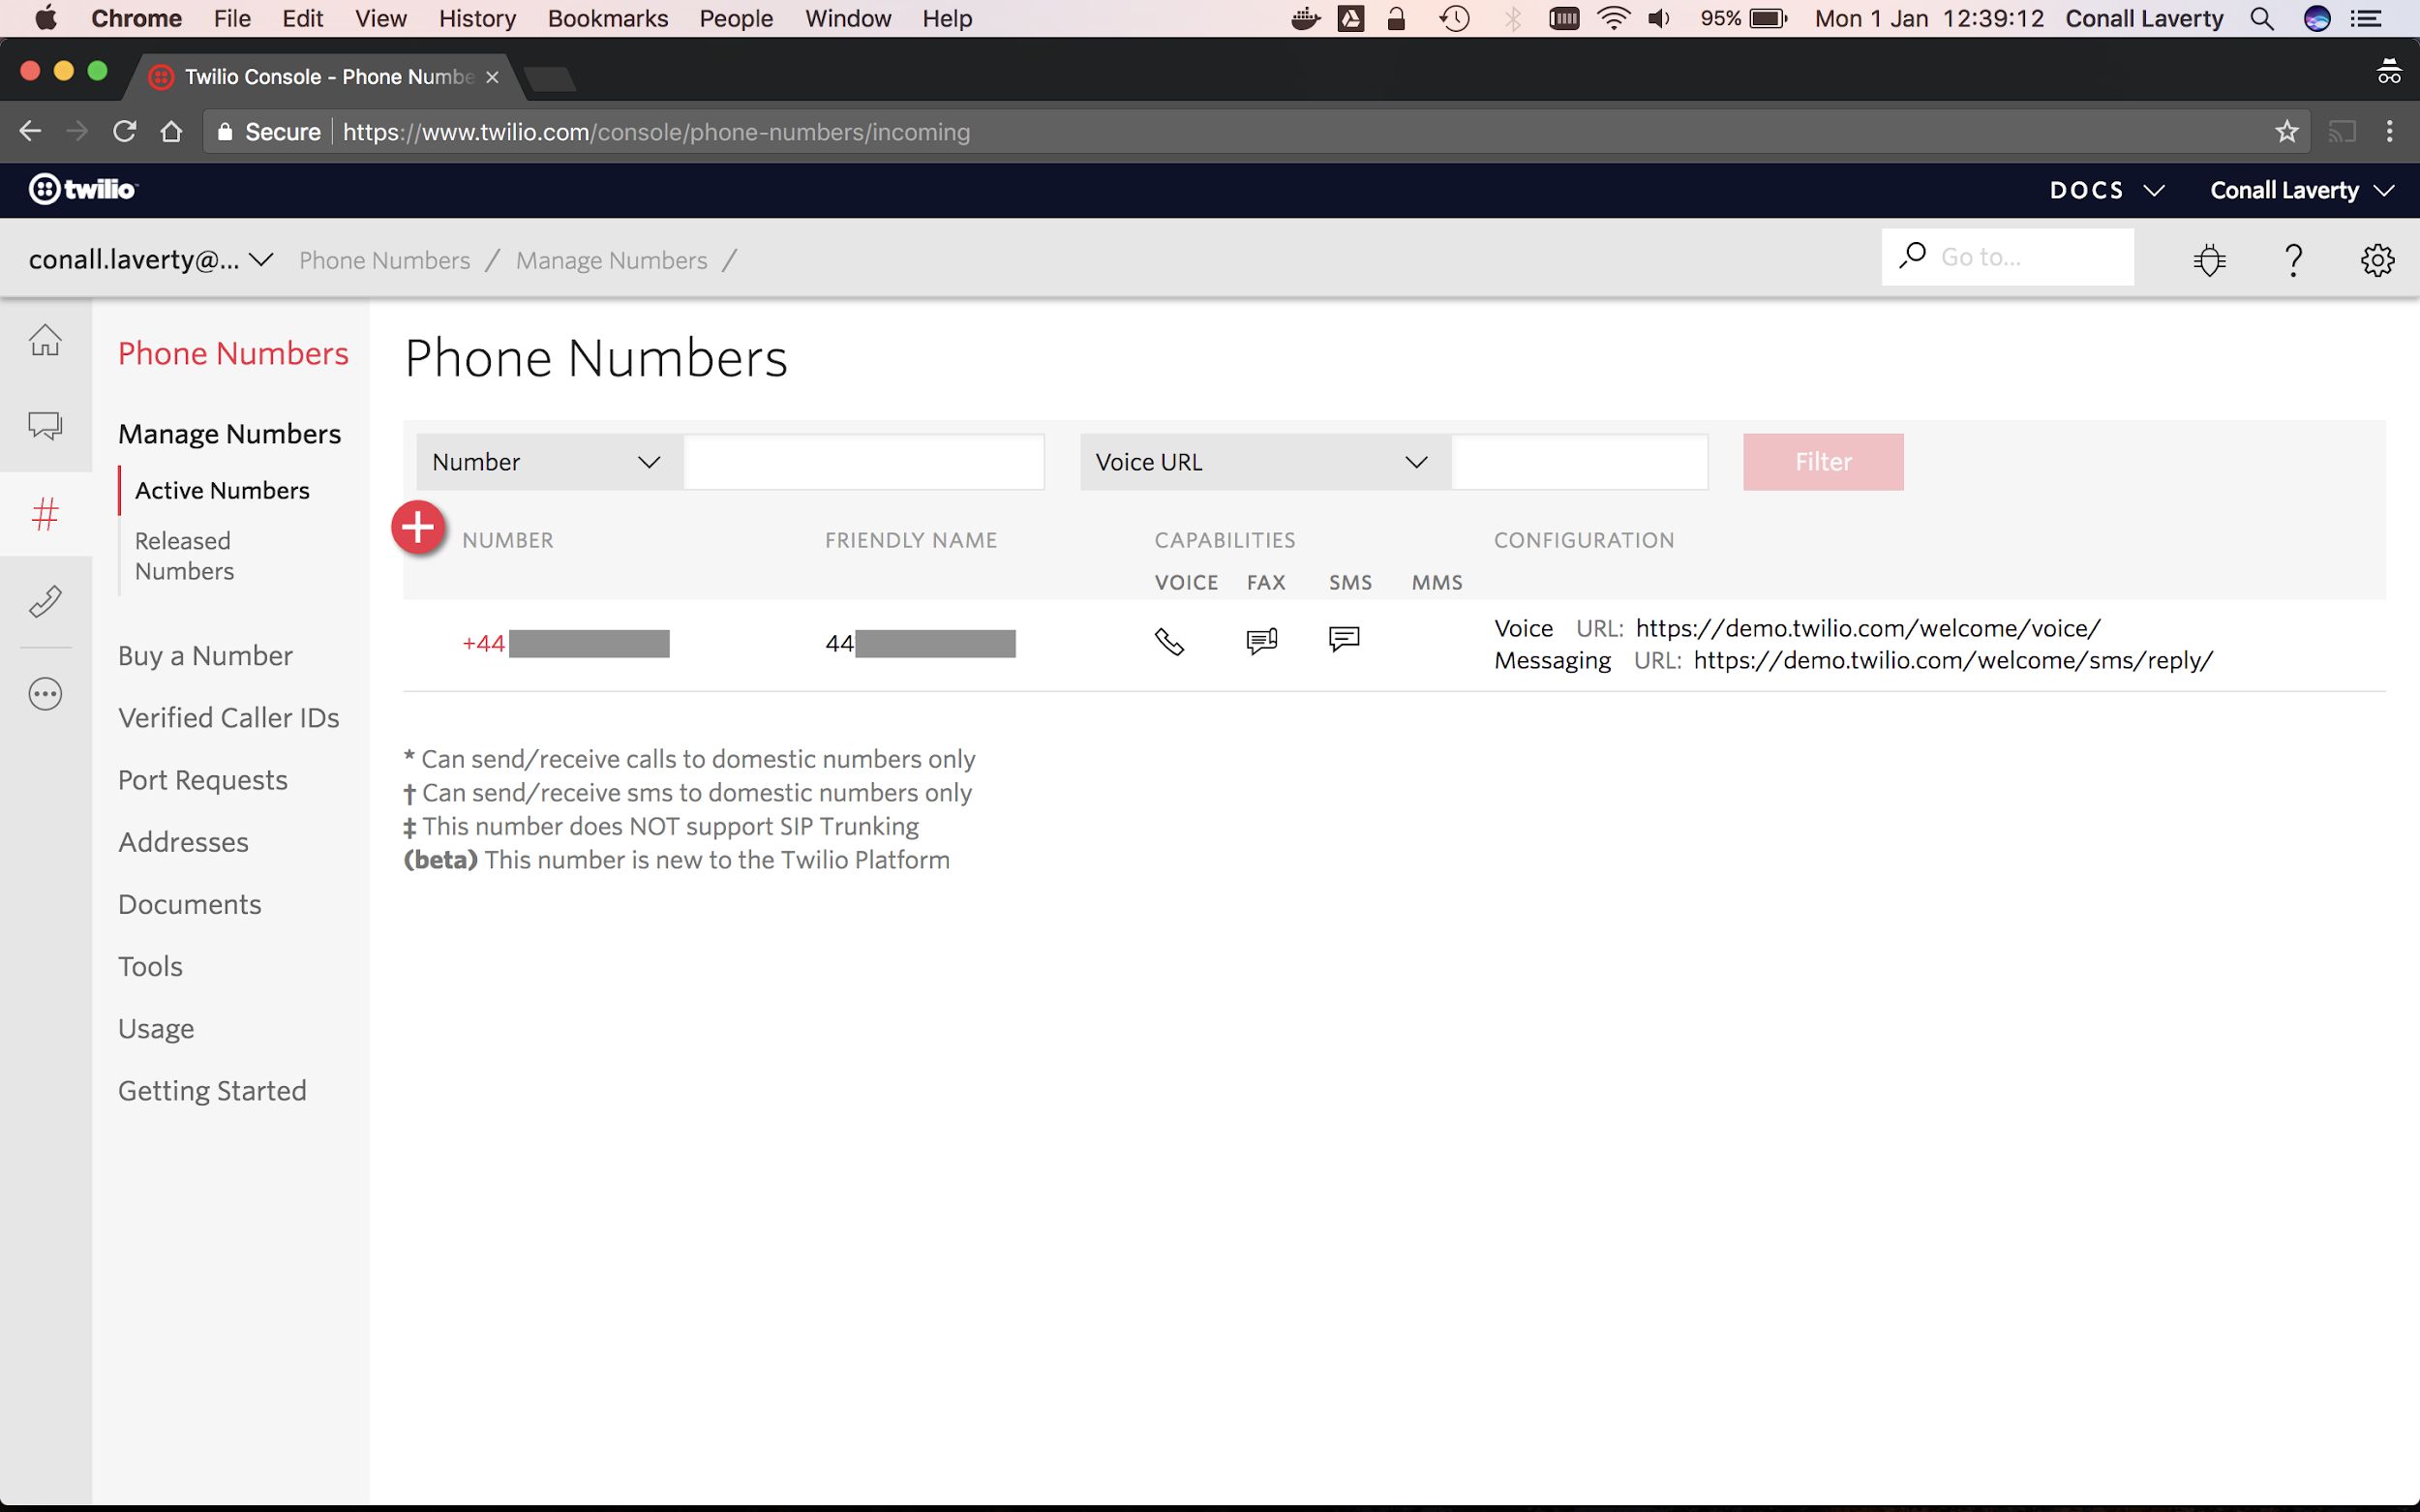This screenshot has height=1512, width=2420.
Task: Open Time Machine menu bar icon
Action: (x=1454, y=18)
